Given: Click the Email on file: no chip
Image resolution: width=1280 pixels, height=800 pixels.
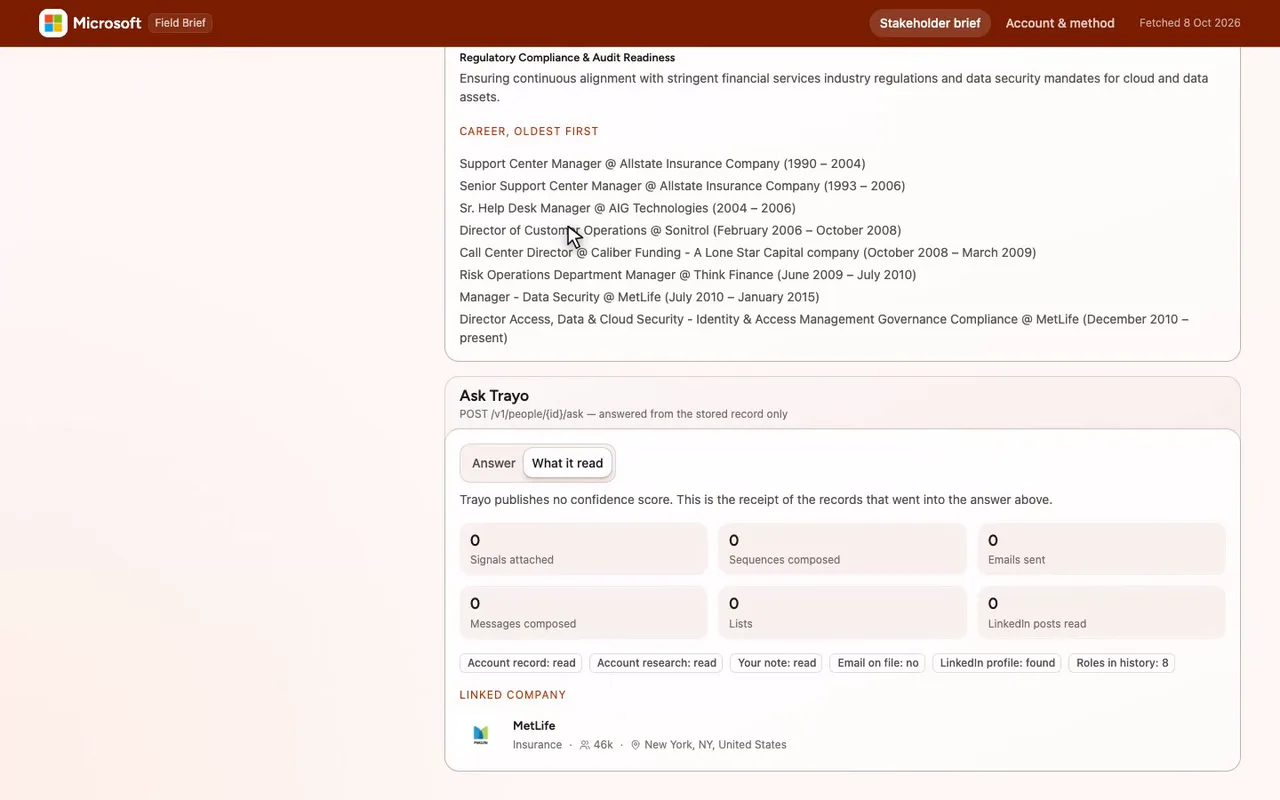Looking at the screenshot, I should click(x=878, y=663).
